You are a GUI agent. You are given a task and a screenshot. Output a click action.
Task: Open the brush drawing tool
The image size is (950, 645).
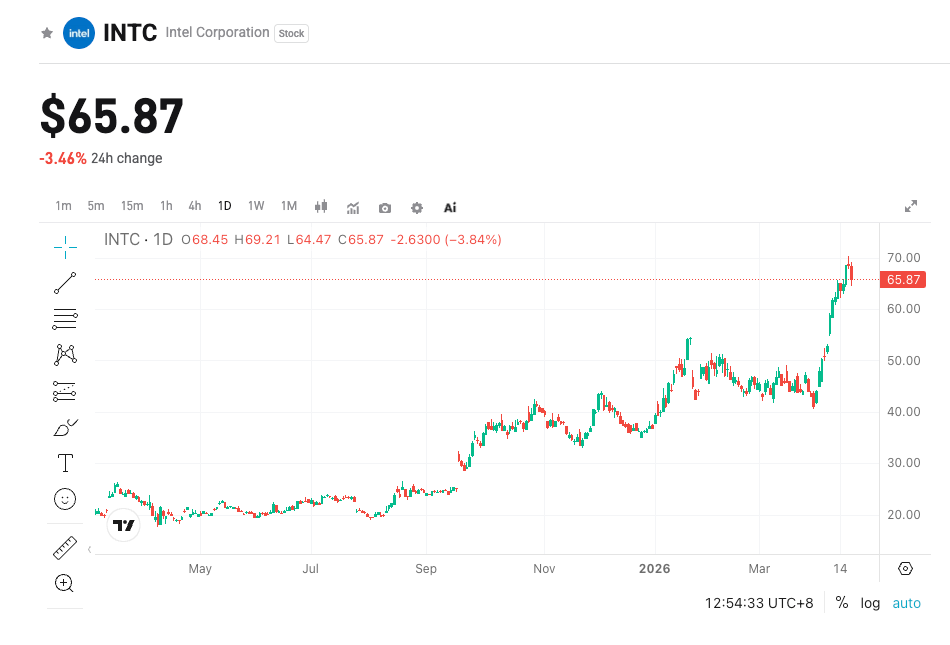pos(64,427)
